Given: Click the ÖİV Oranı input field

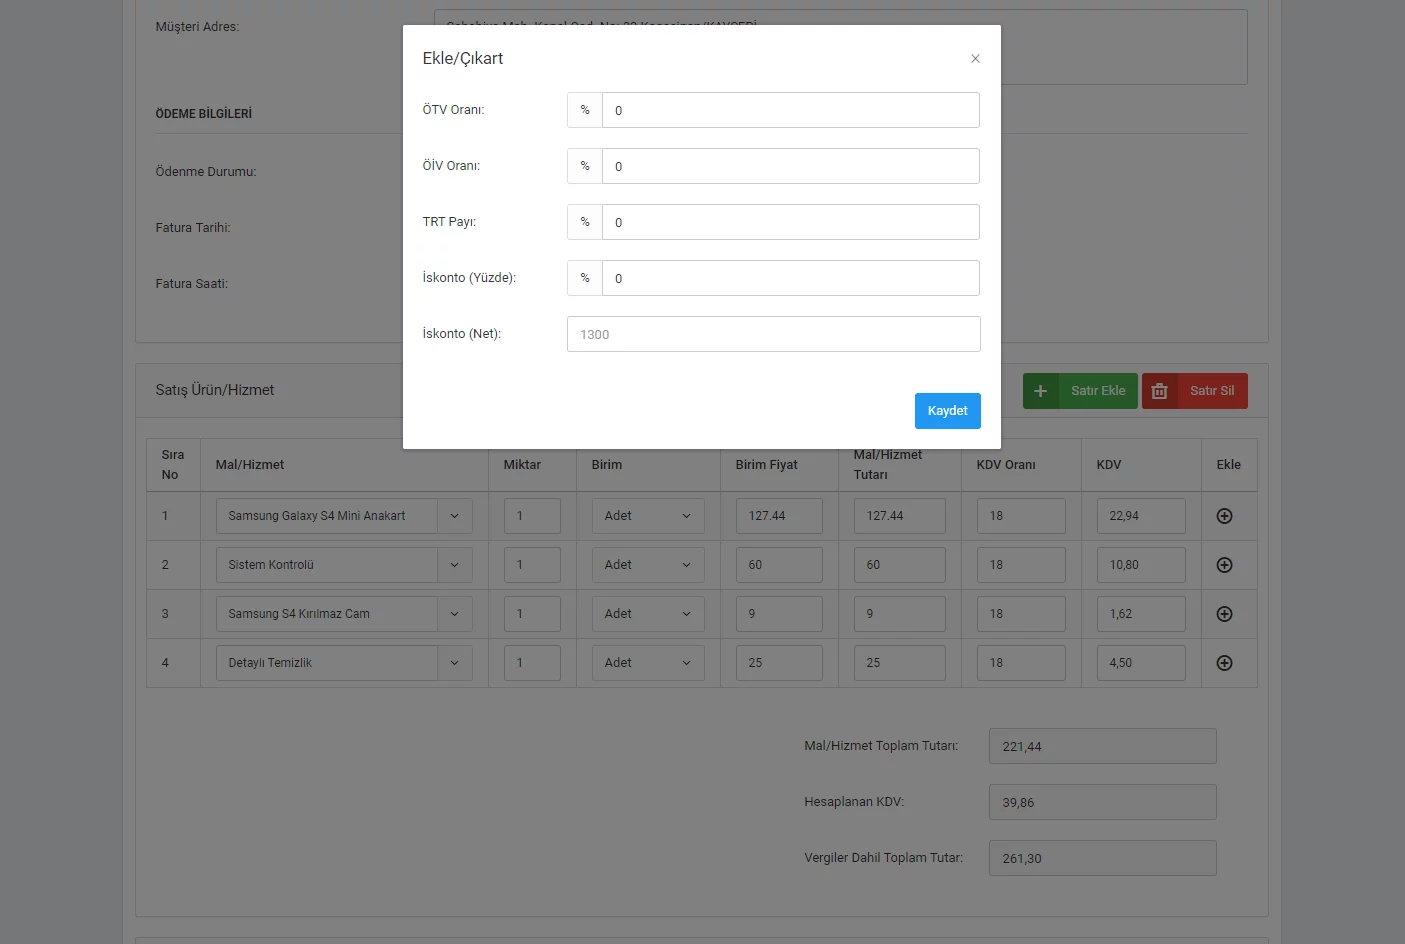Looking at the screenshot, I should click(790, 166).
